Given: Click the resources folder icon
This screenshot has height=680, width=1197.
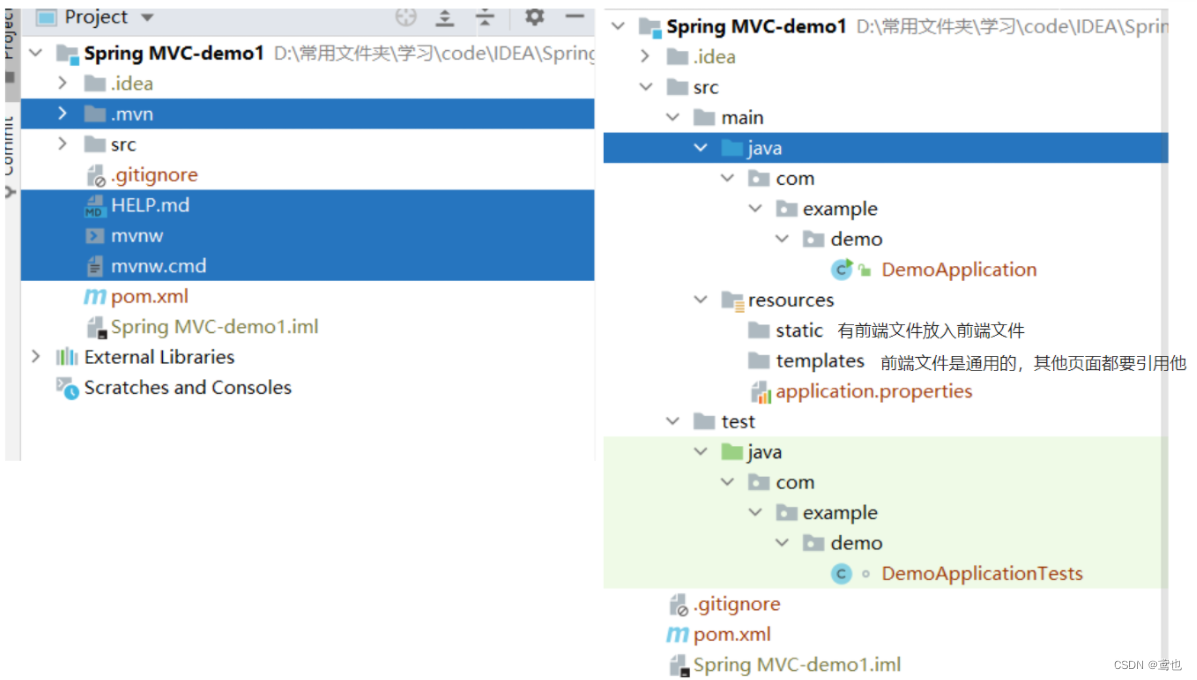Looking at the screenshot, I should (x=733, y=301).
